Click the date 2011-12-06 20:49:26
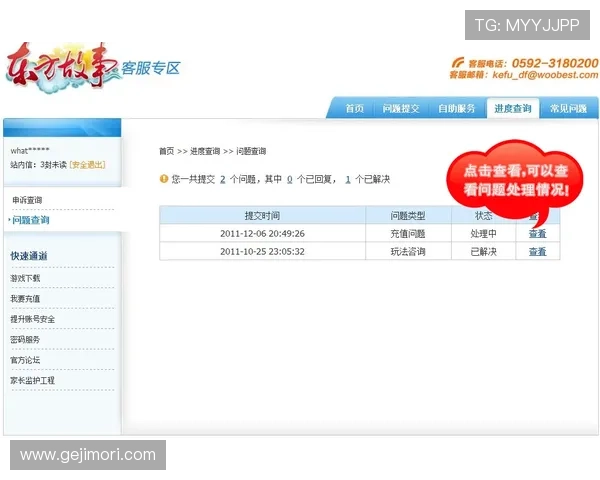 click(262, 233)
